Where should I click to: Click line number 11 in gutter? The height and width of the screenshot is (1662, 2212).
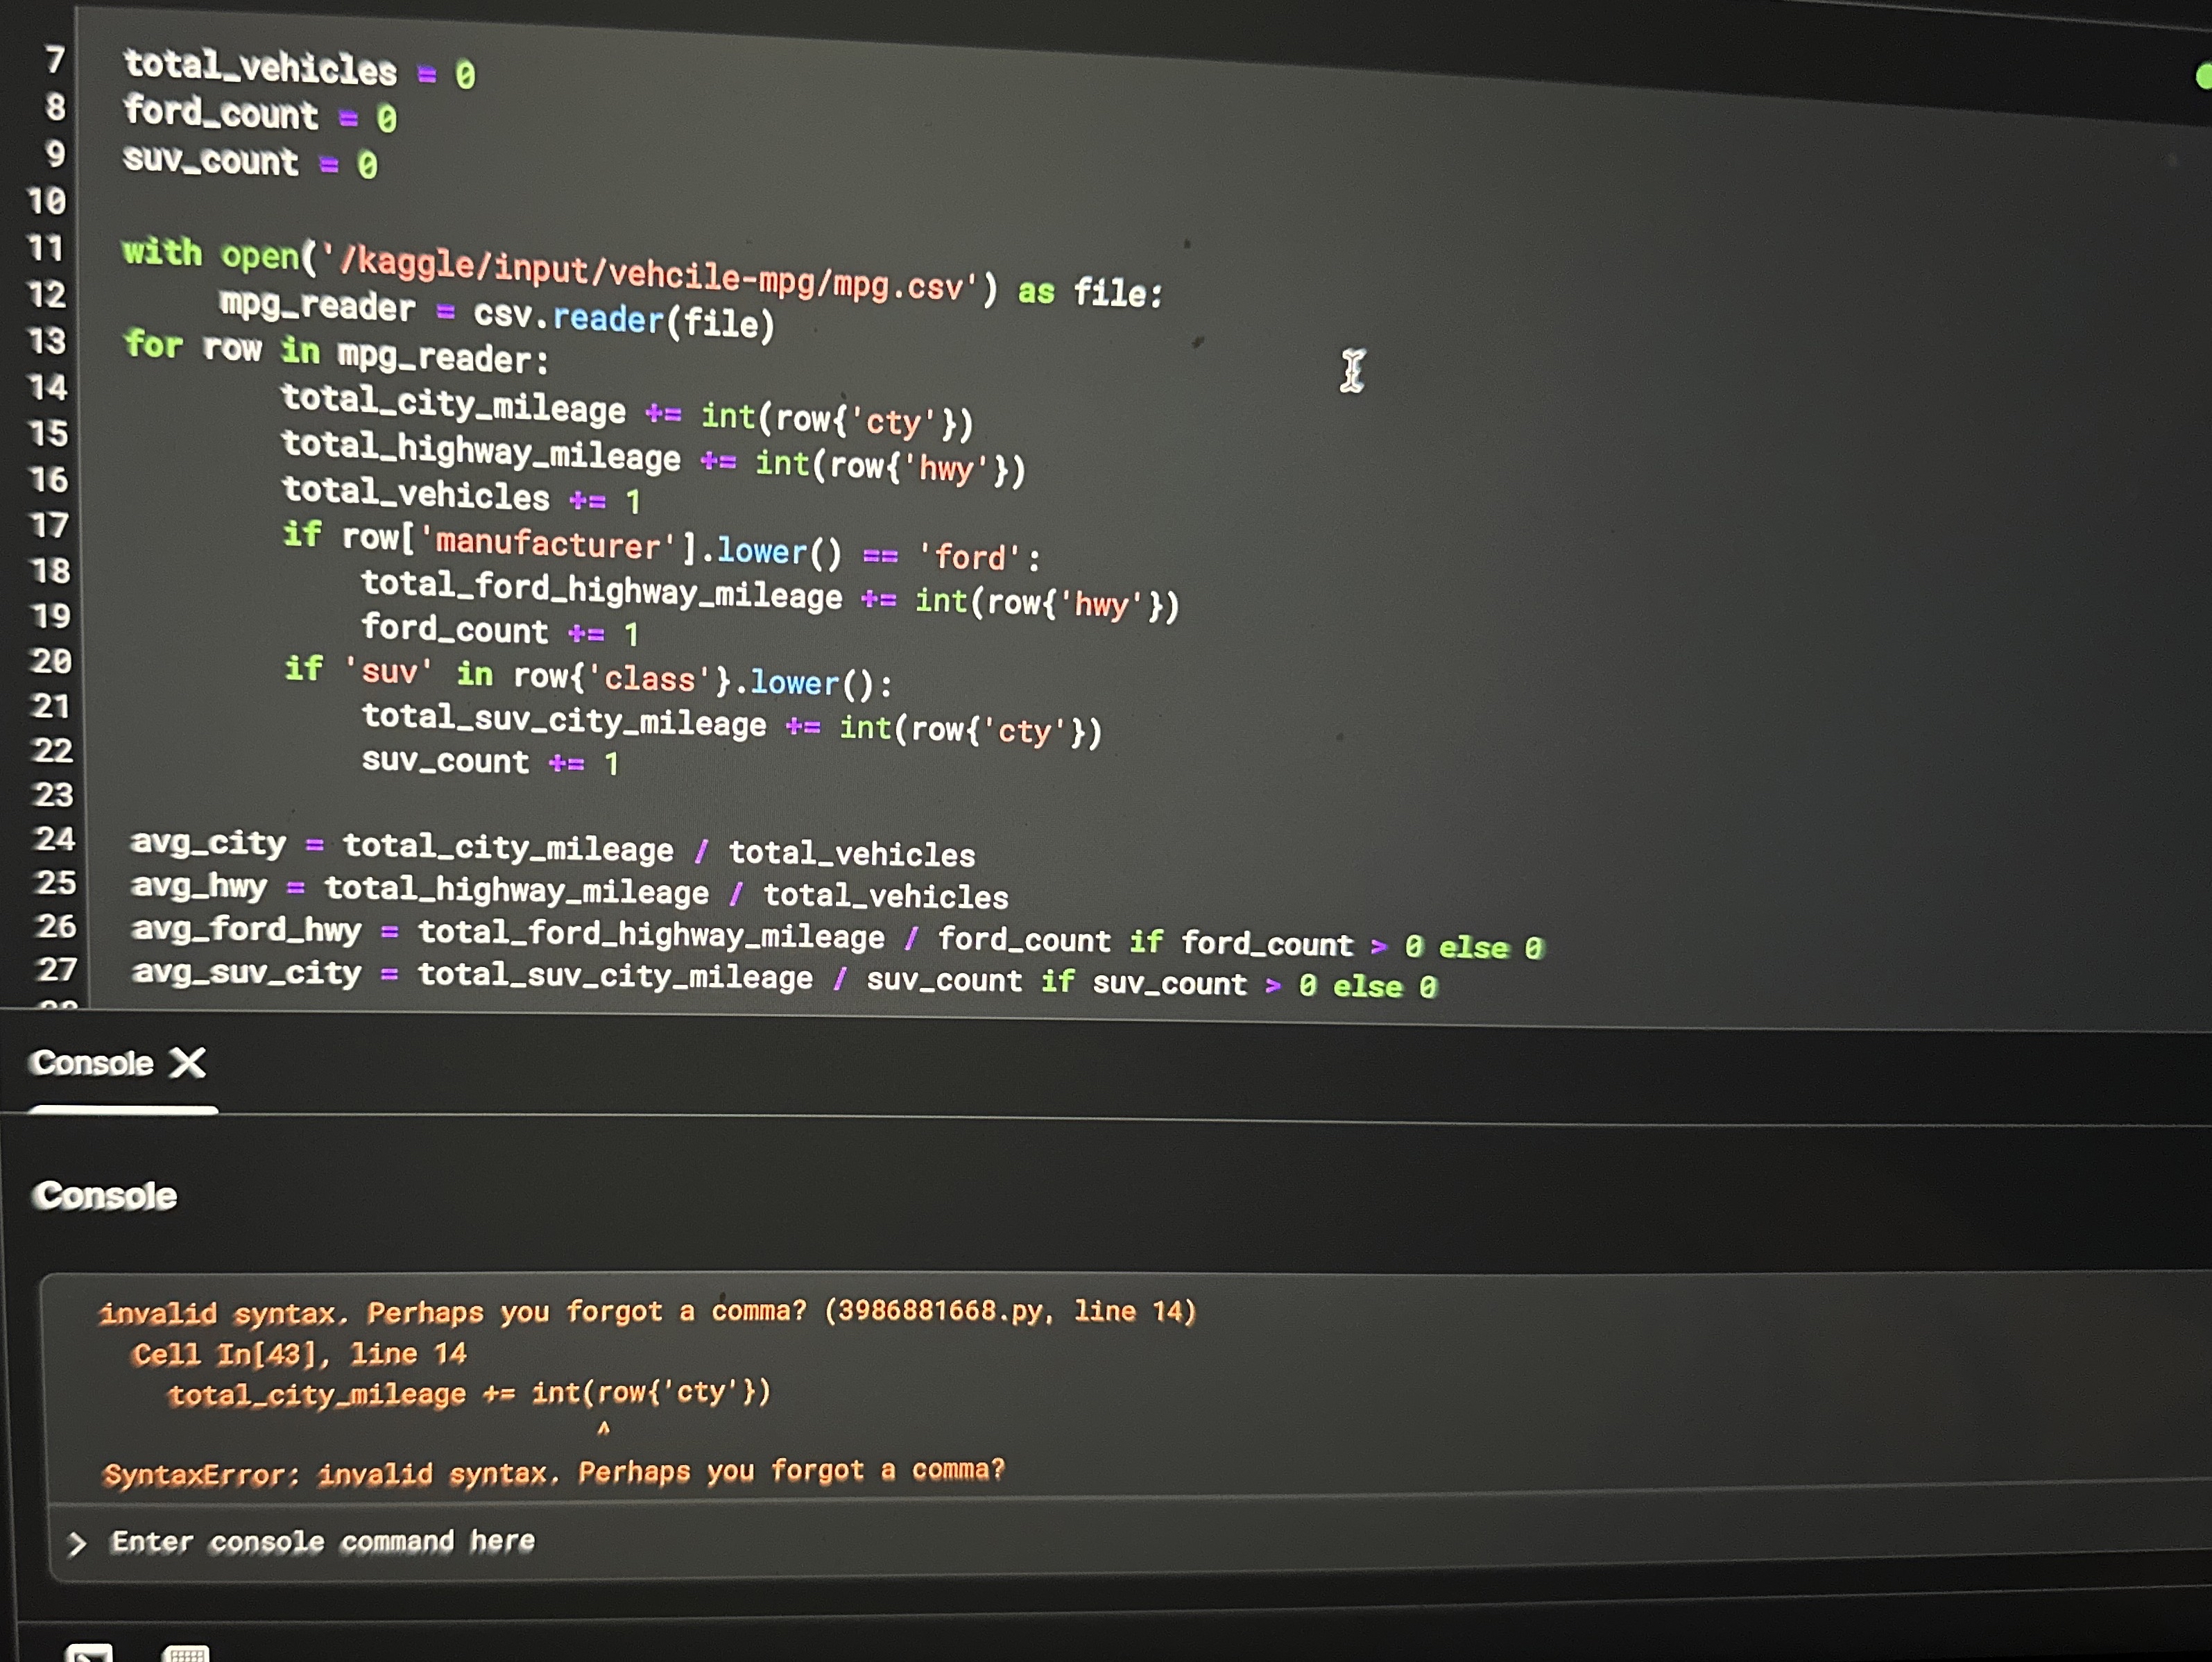pos(45,248)
